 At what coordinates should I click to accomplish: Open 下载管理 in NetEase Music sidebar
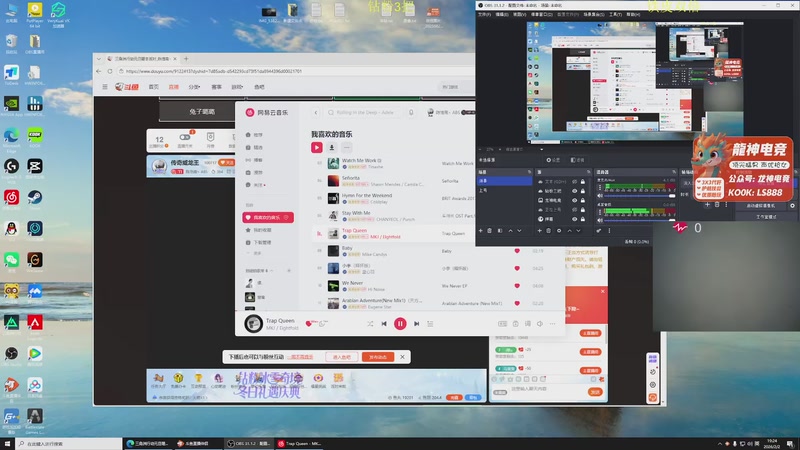263,242
